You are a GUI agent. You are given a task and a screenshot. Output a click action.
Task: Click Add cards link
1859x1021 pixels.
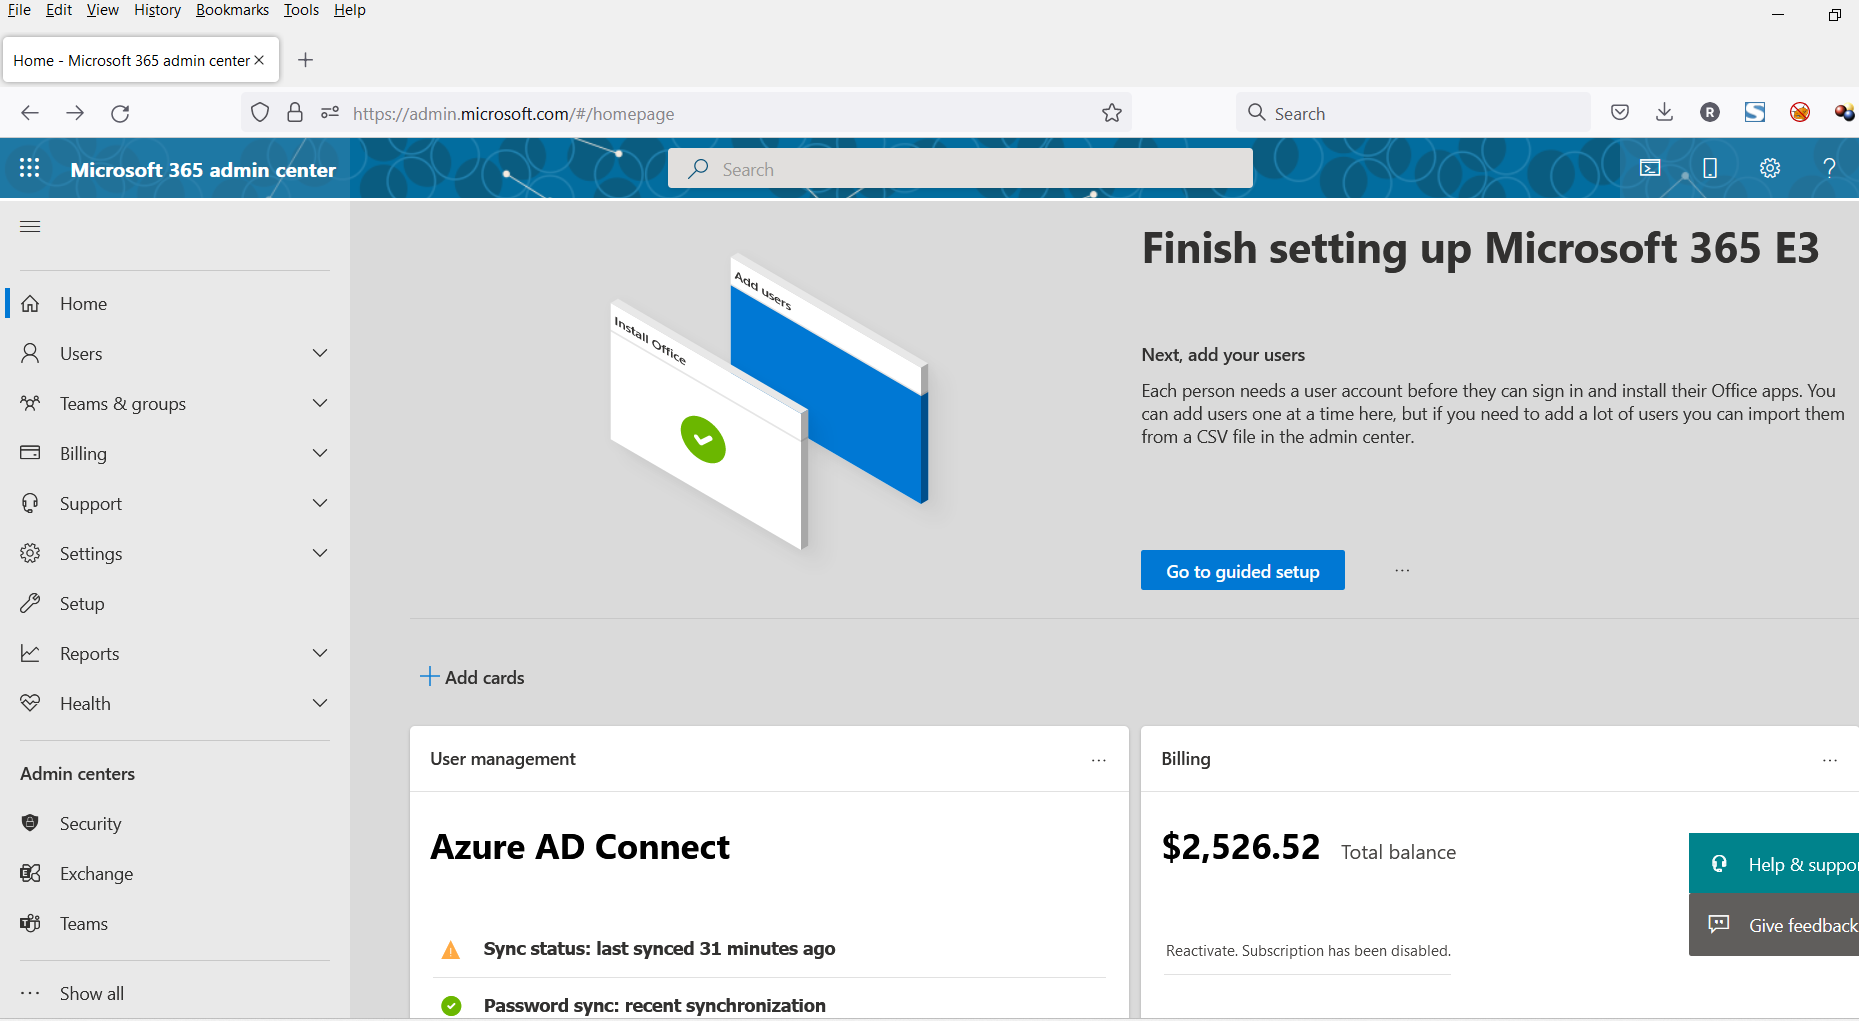coord(472,677)
